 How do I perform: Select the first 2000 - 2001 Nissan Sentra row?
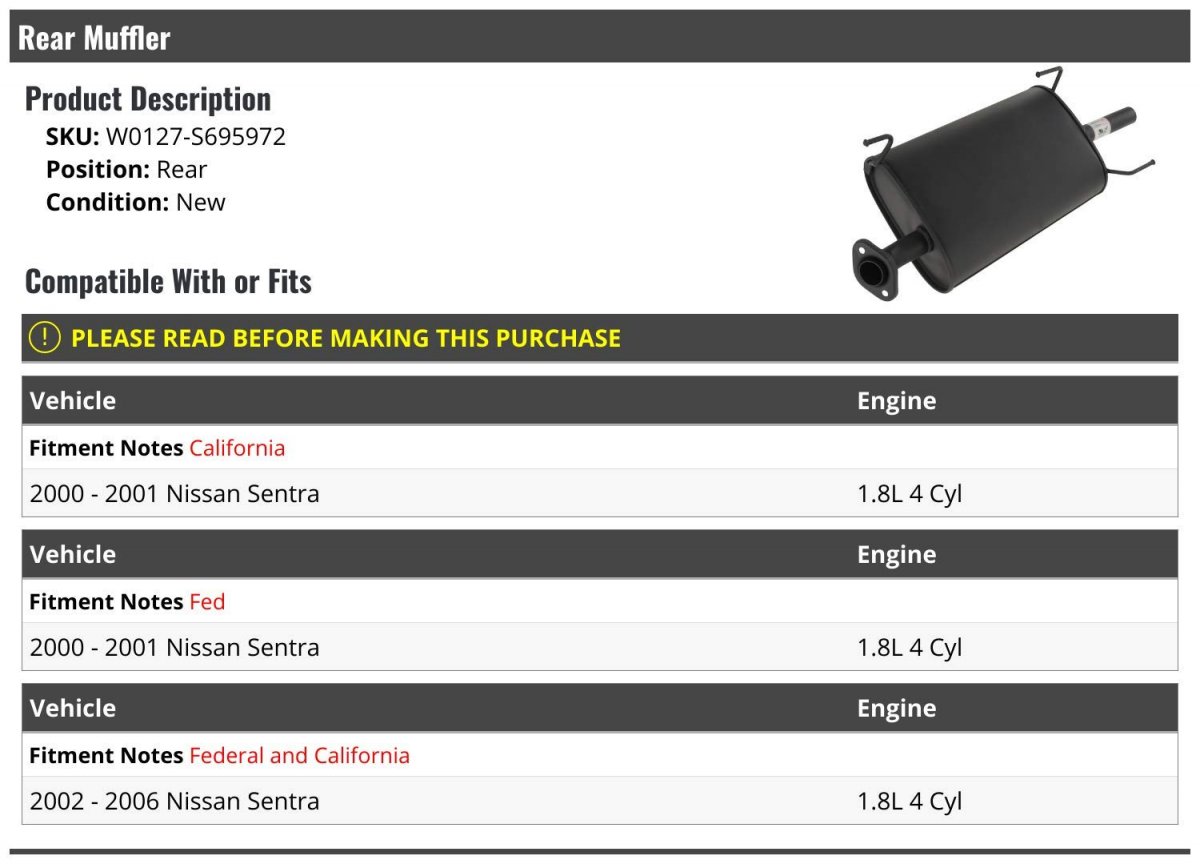(x=600, y=493)
